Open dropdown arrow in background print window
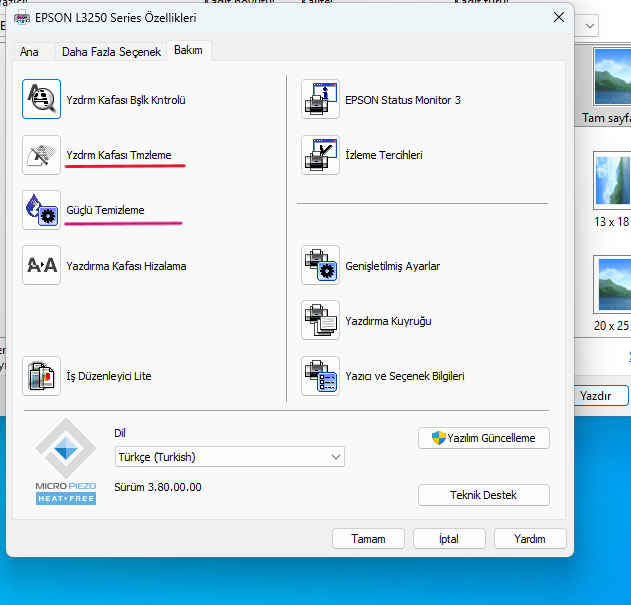Image resolution: width=631 pixels, height=605 pixels. [x=590, y=26]
